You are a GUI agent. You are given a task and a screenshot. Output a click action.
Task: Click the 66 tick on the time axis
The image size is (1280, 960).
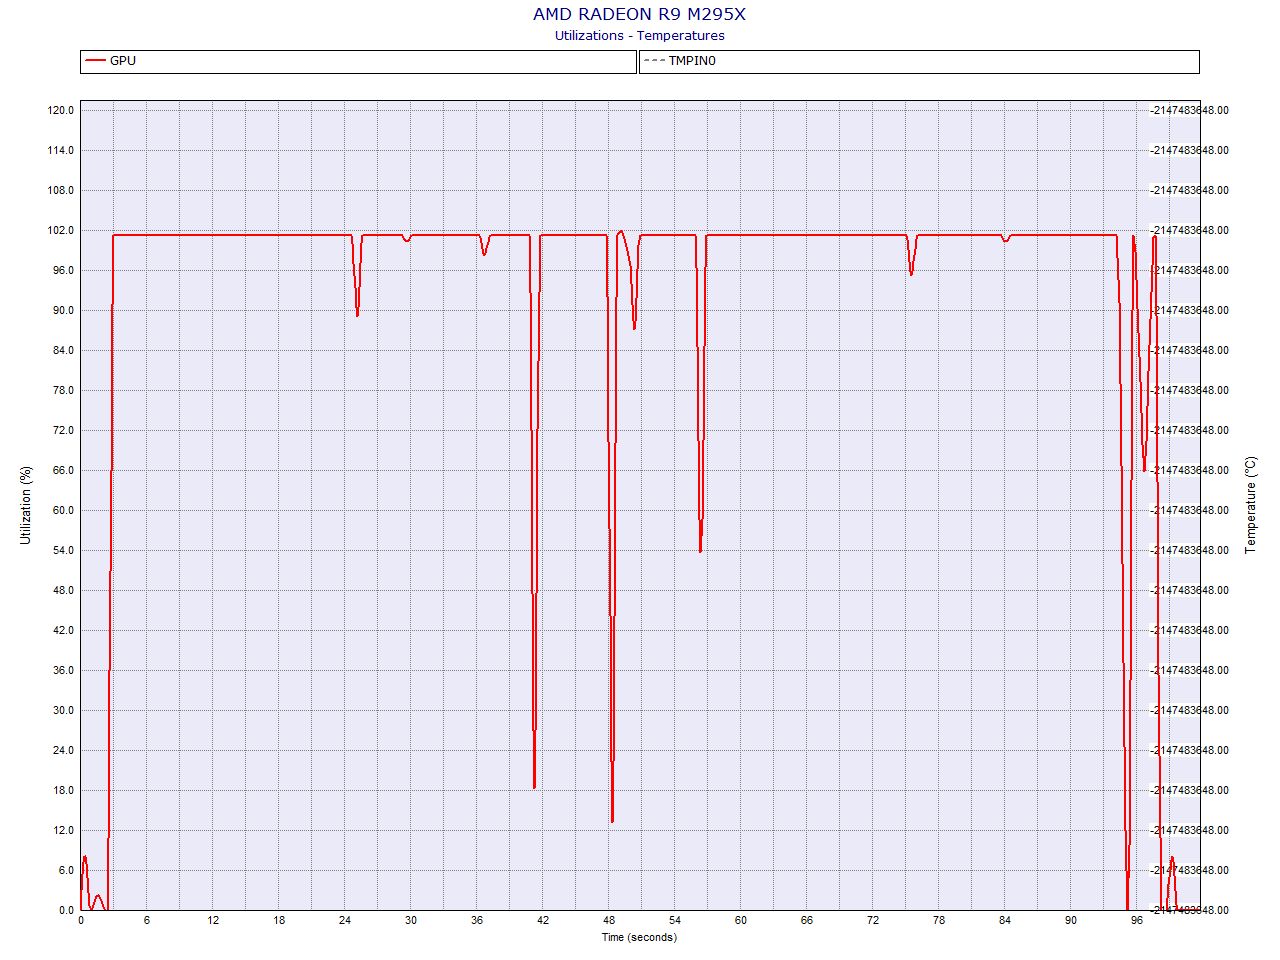point(807,921)
